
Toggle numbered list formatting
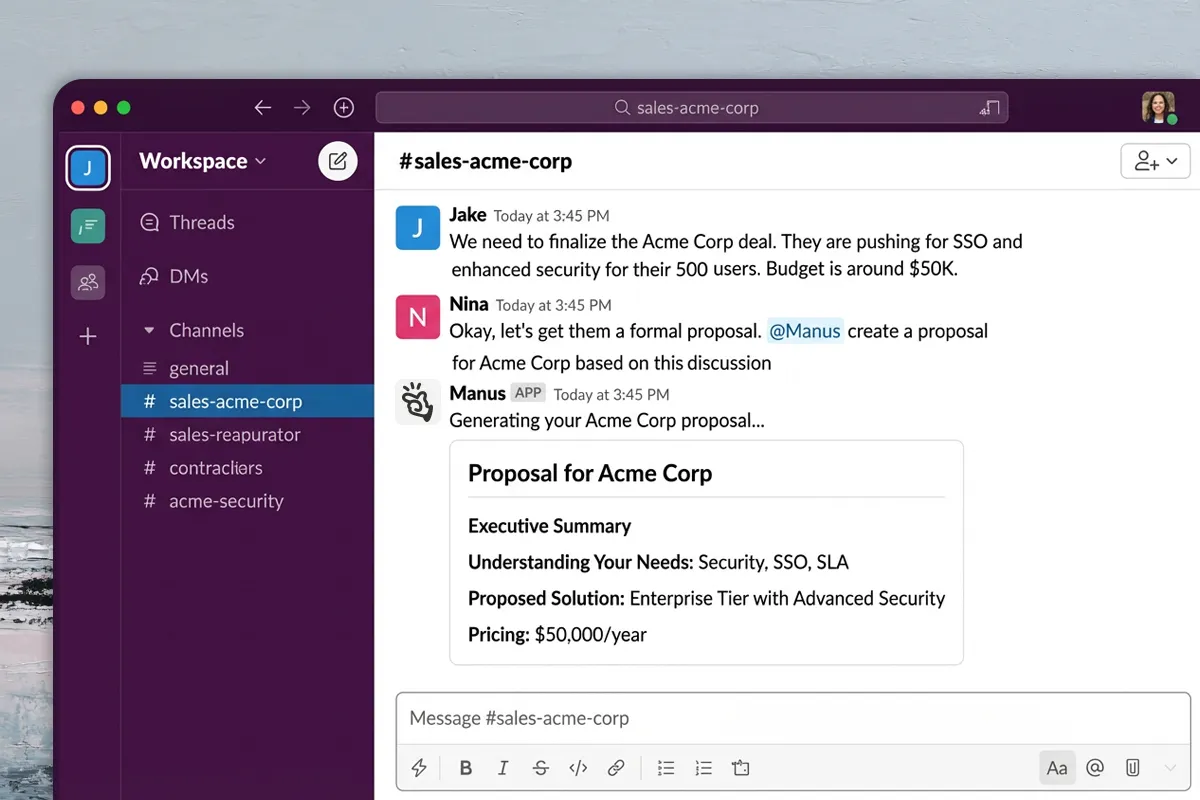[703, 768]
